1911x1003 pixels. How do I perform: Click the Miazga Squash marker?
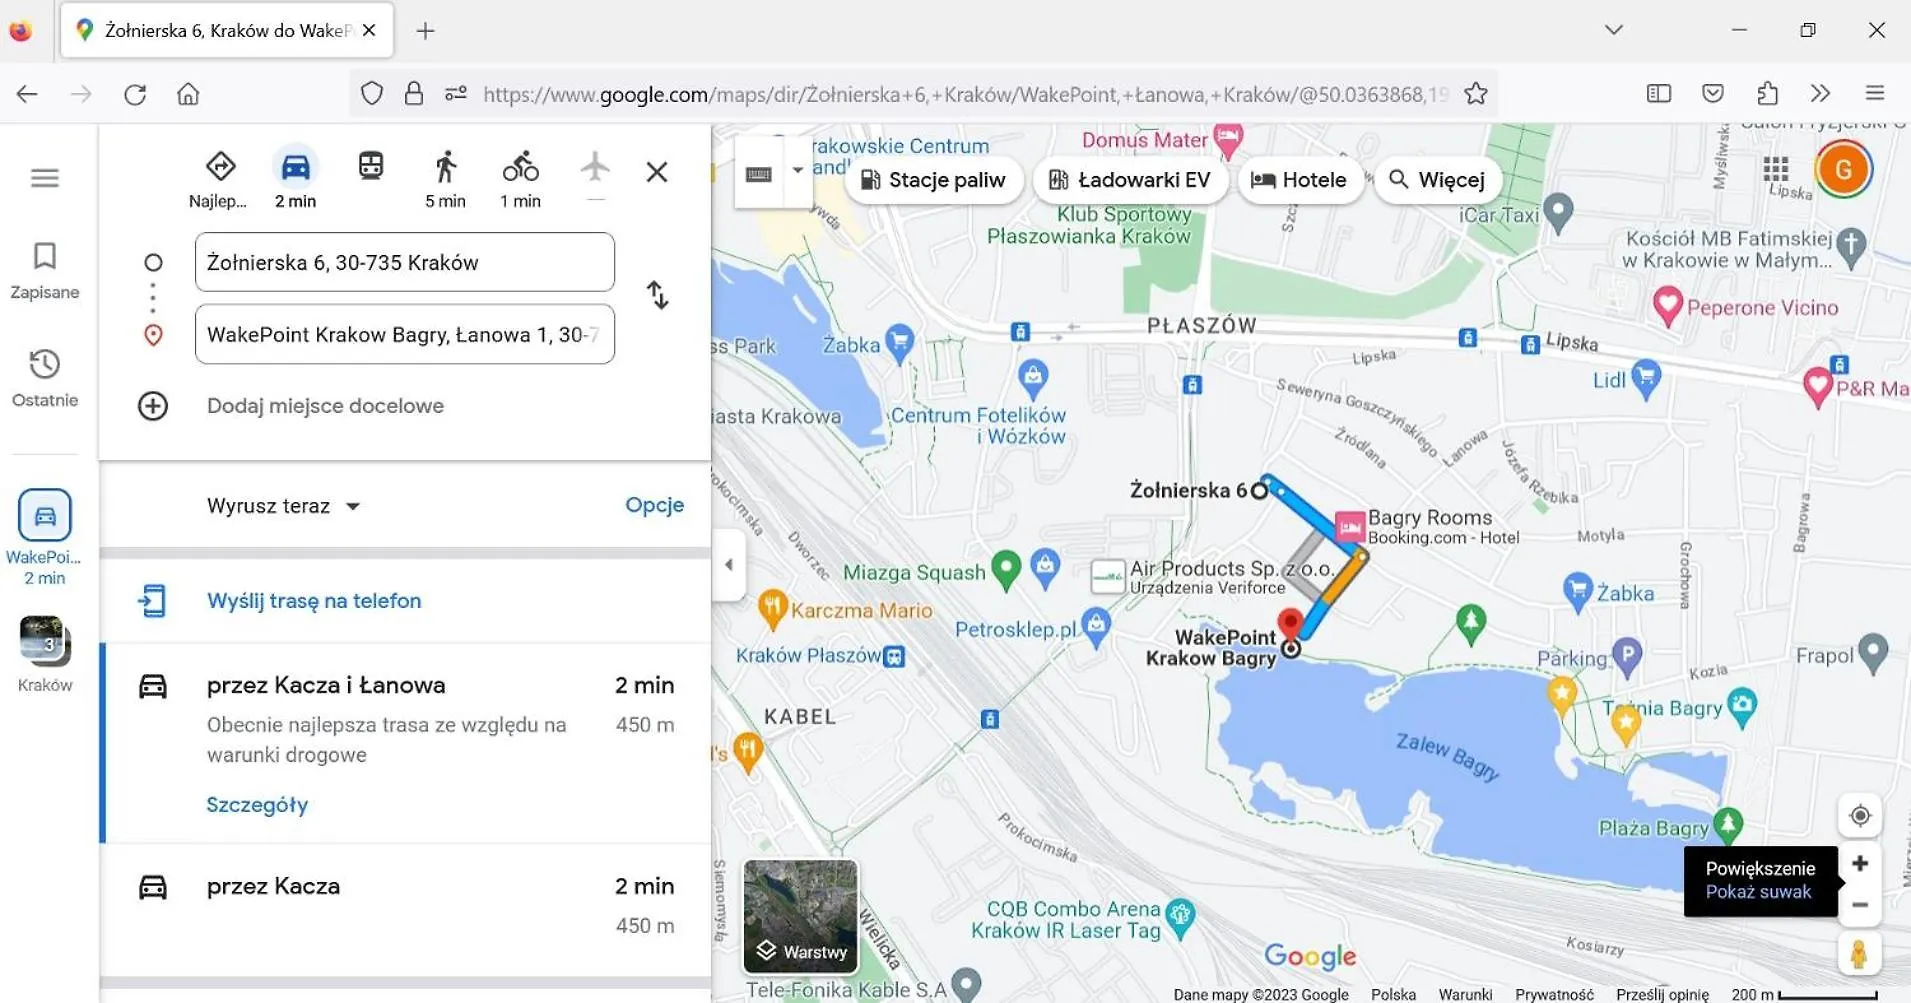pyautogui.click(x=1005, y=569)
